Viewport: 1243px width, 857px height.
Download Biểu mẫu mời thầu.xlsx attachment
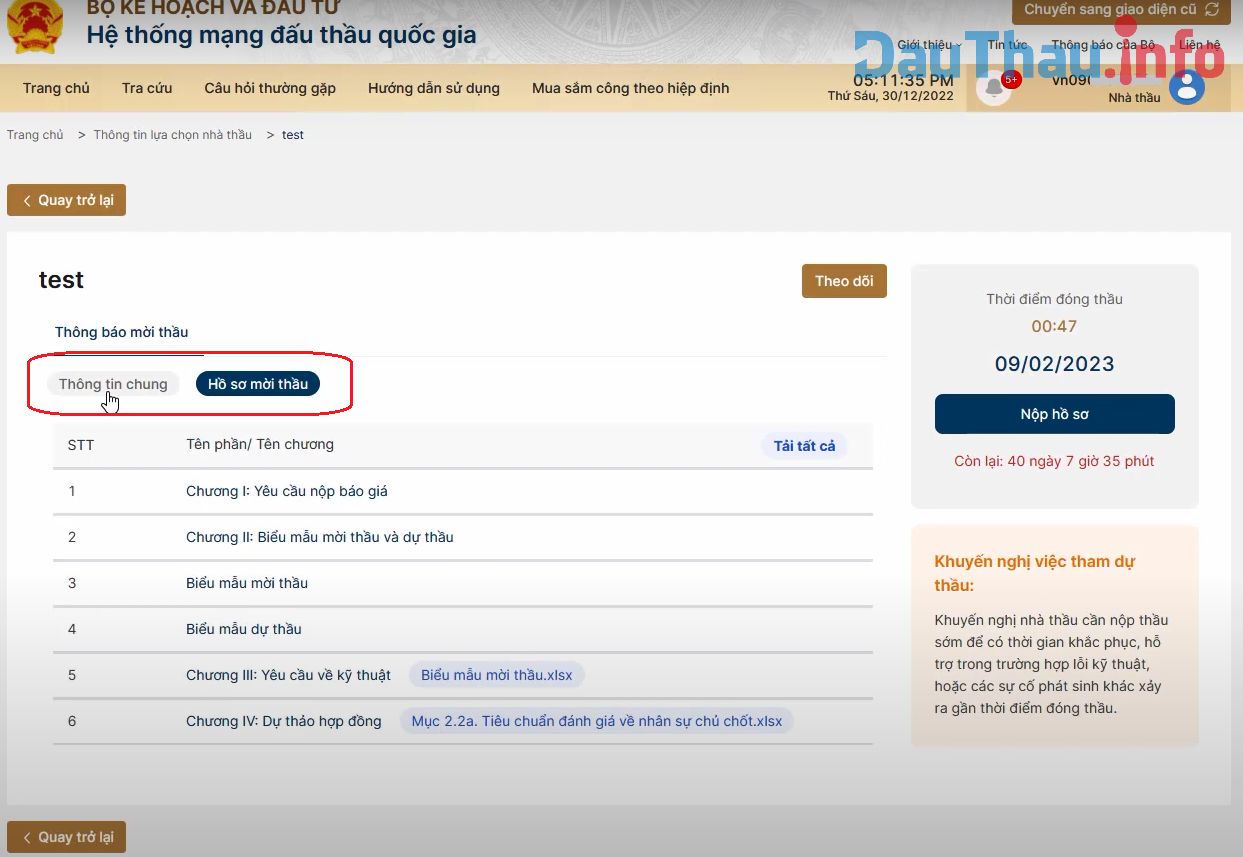coord(496,675)
